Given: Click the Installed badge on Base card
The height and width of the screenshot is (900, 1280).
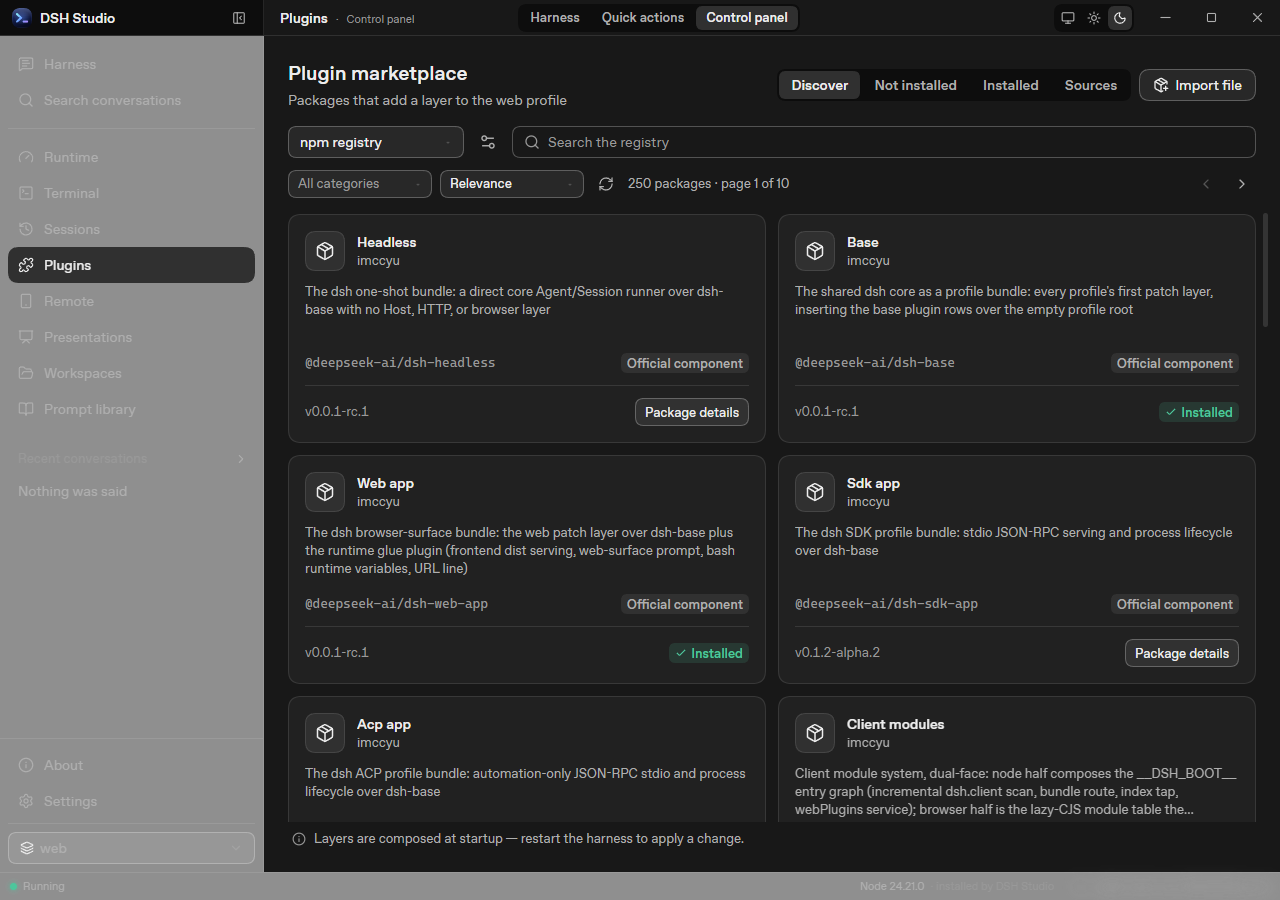Looking at the screenshot, I should (x=1199, y=412).
